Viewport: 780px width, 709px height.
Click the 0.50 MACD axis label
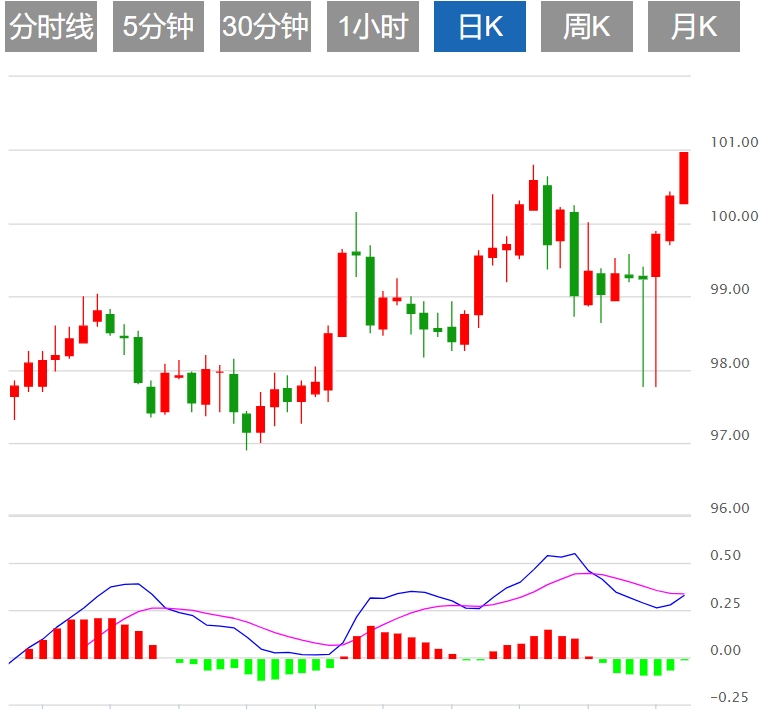pos(725,555)
